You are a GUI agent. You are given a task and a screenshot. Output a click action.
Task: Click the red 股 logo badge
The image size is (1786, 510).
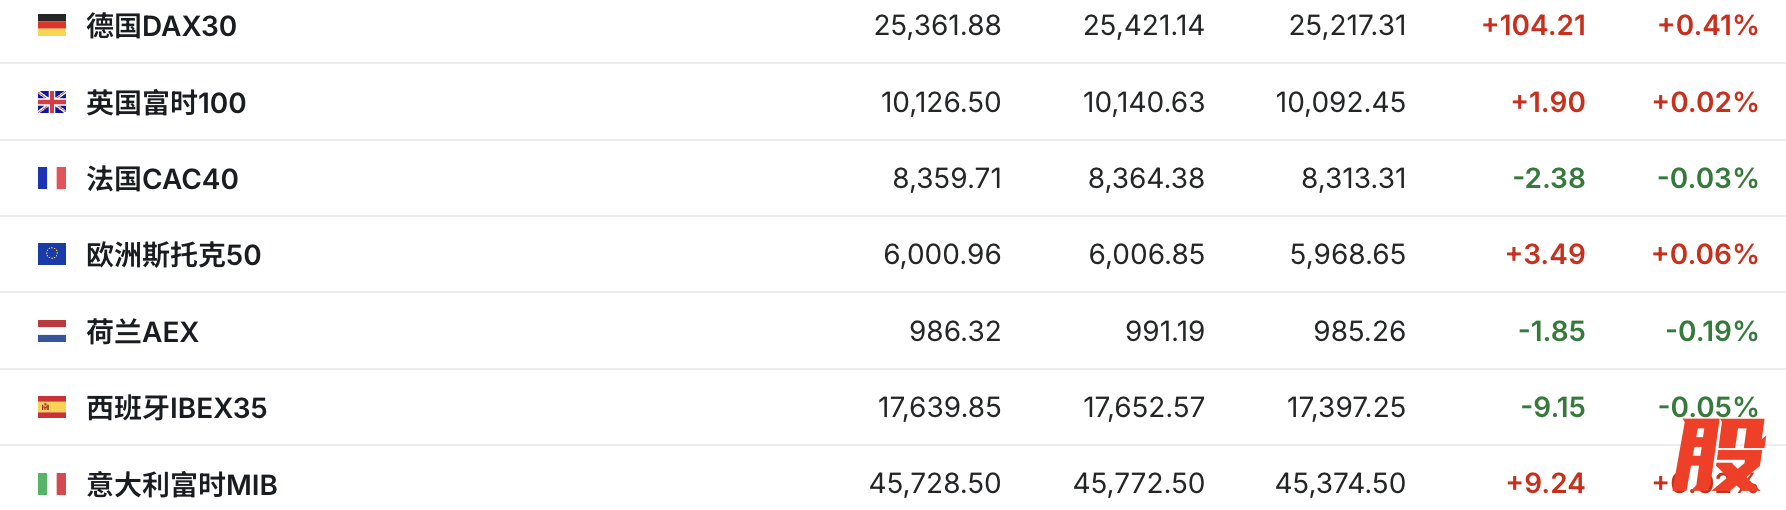[x=1719, y=456]
